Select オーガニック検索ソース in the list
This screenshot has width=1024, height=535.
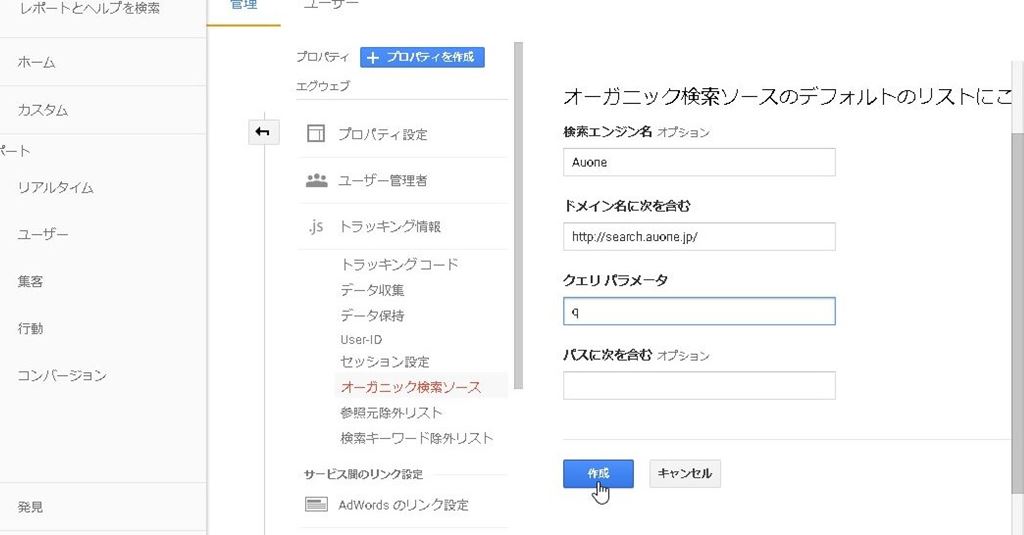(410, 387)
